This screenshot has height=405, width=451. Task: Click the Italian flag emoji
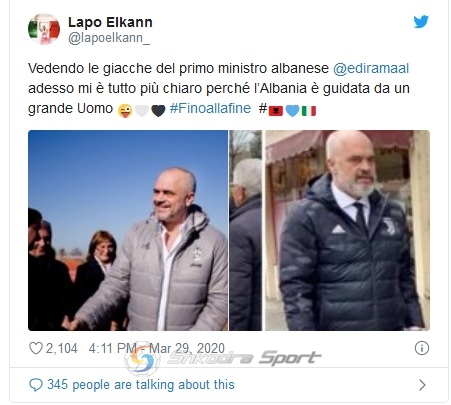click(309, 111)
